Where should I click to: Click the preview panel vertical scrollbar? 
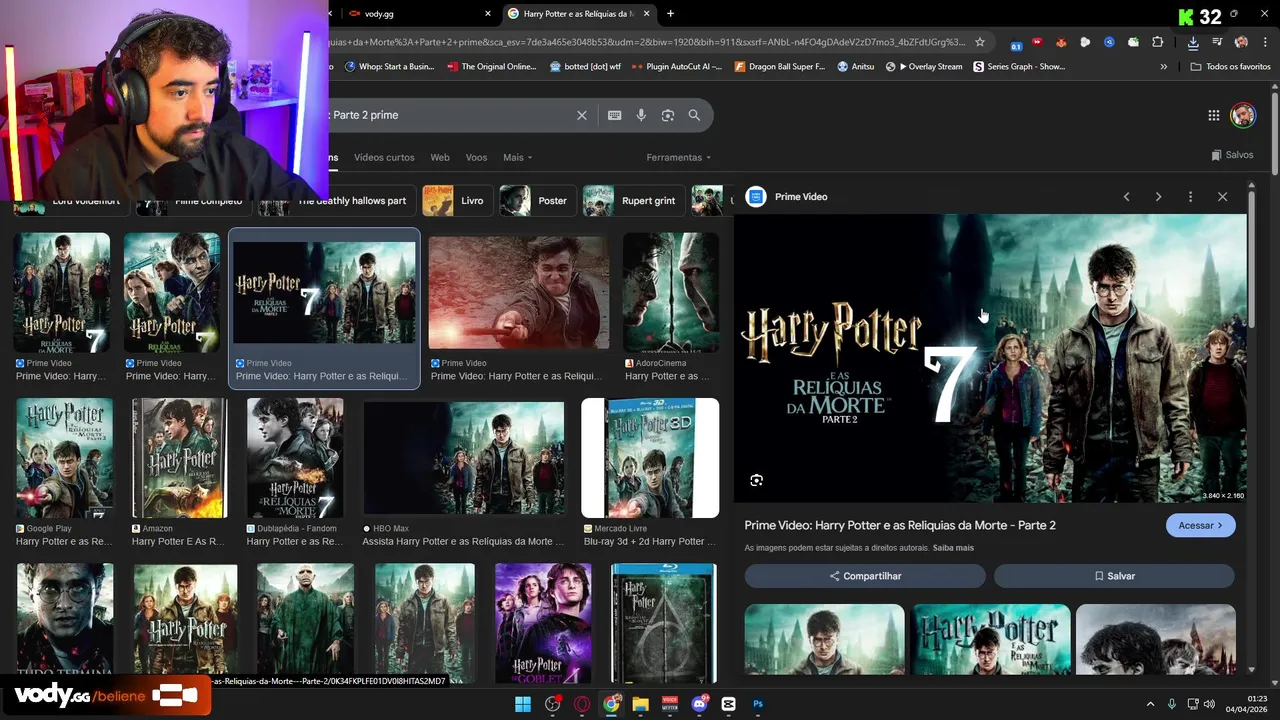[1251, 258]
